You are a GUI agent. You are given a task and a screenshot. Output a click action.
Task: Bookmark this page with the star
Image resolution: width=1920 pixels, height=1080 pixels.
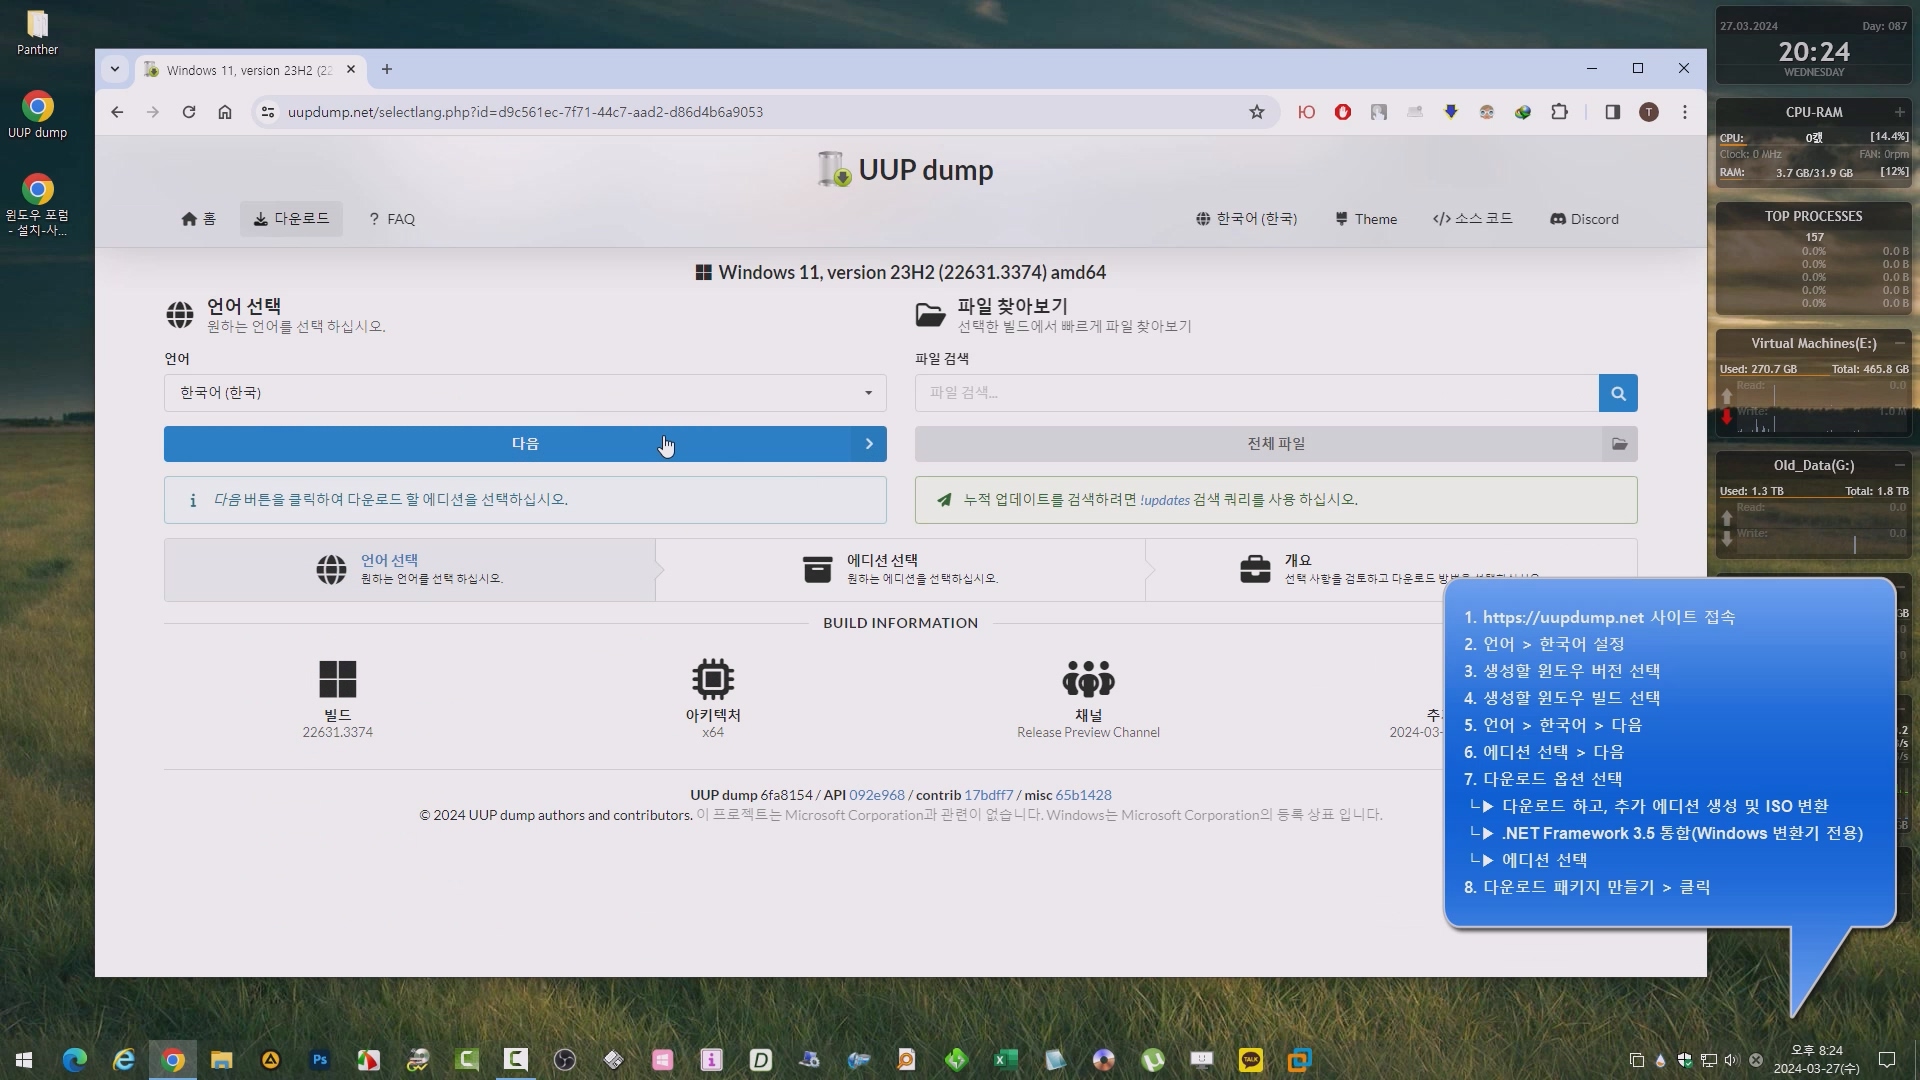coord(1257,112)
